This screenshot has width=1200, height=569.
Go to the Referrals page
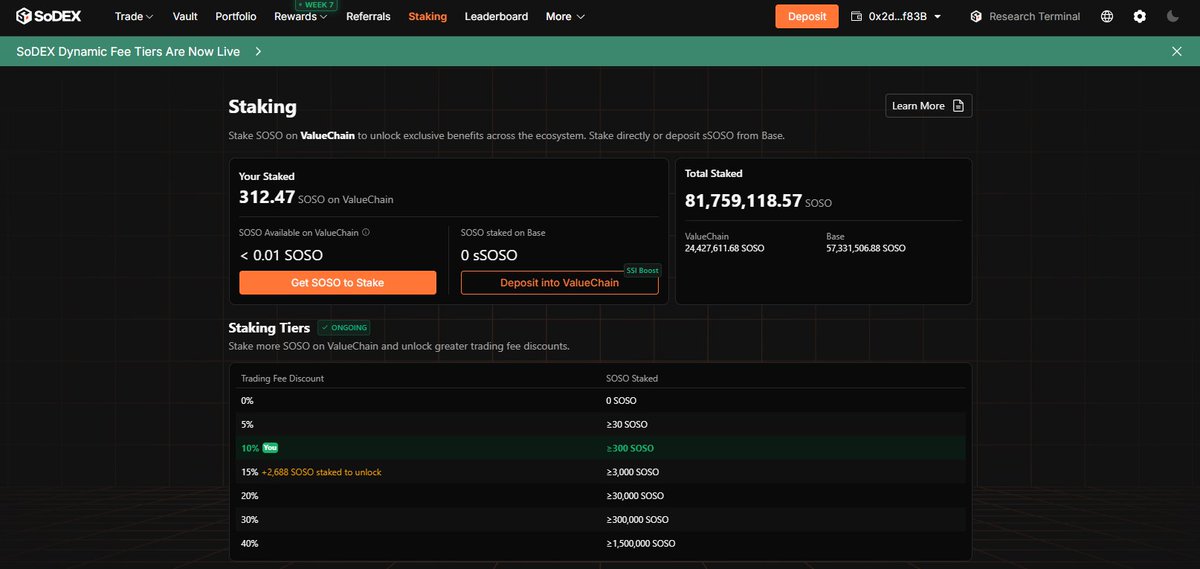click(x=368, y=16)
